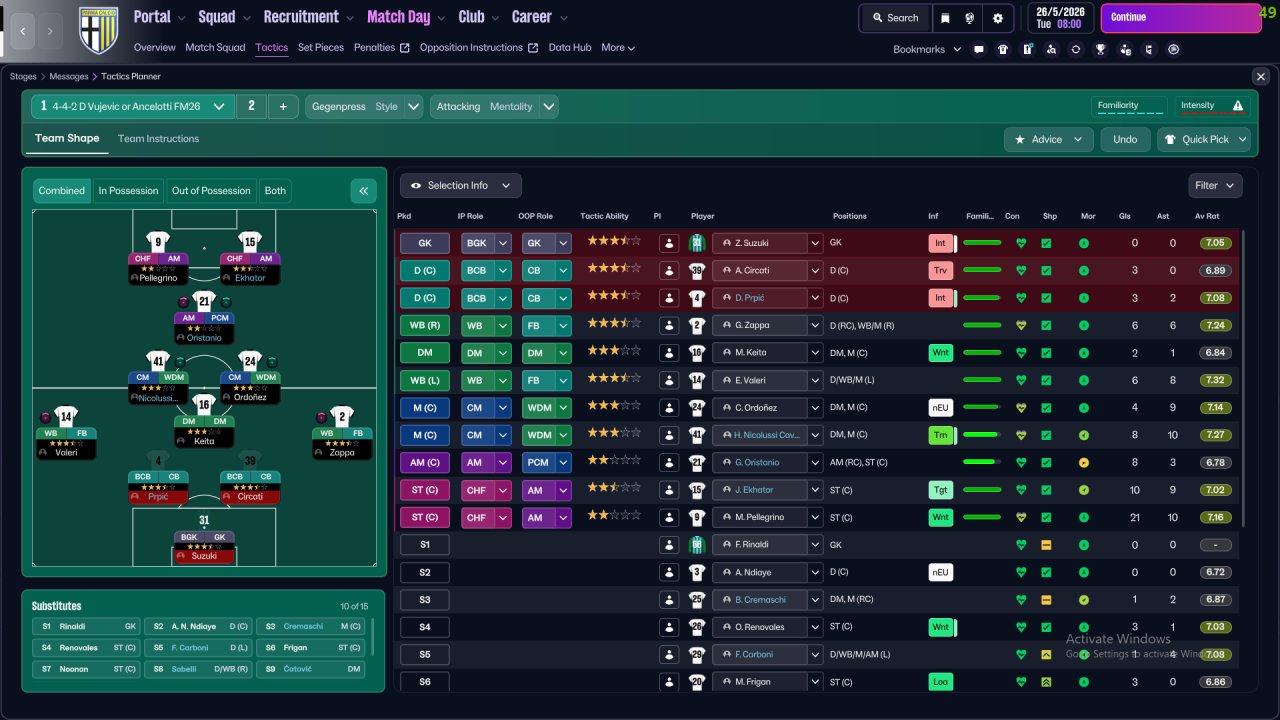Open the Intensity warning triangle icon
Screen dimensions: 1280x720
click(1238, 106)
